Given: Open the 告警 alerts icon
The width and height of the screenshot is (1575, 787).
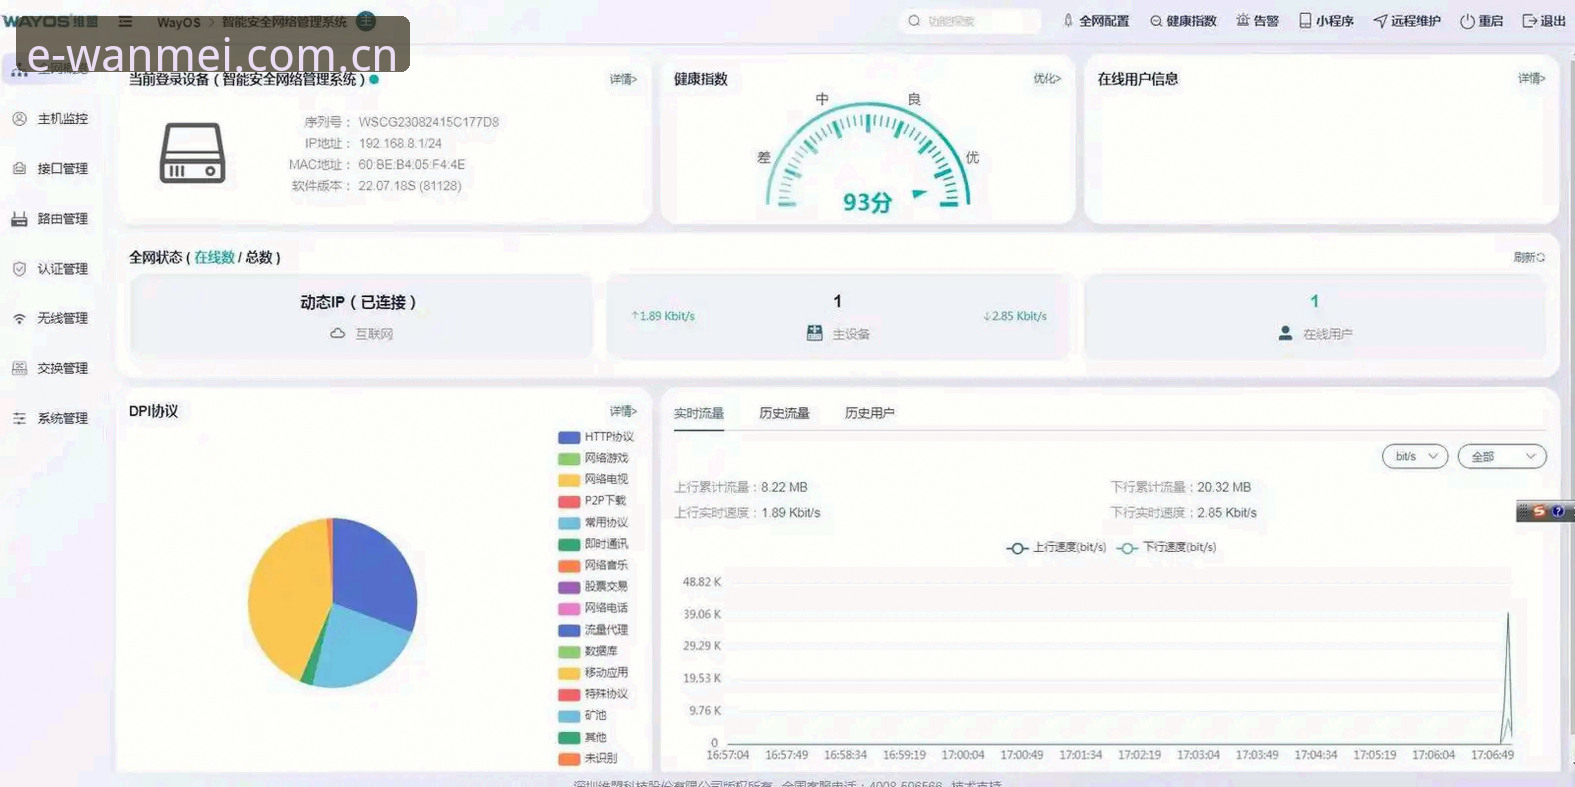Looking at the screenshot, I should [x=1257, y=21].
